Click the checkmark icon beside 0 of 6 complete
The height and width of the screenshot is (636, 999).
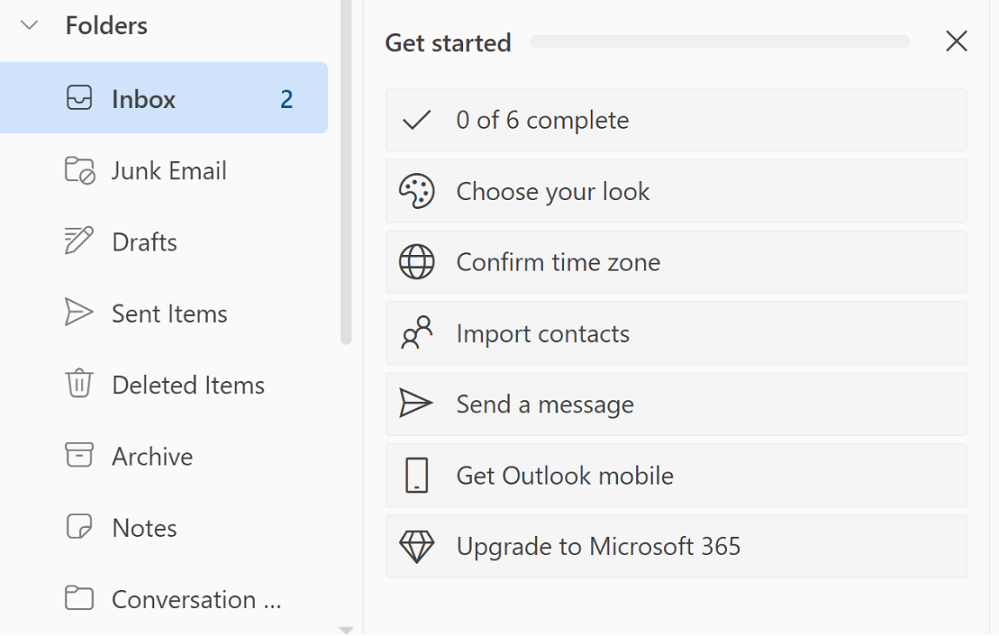point(417,120)
